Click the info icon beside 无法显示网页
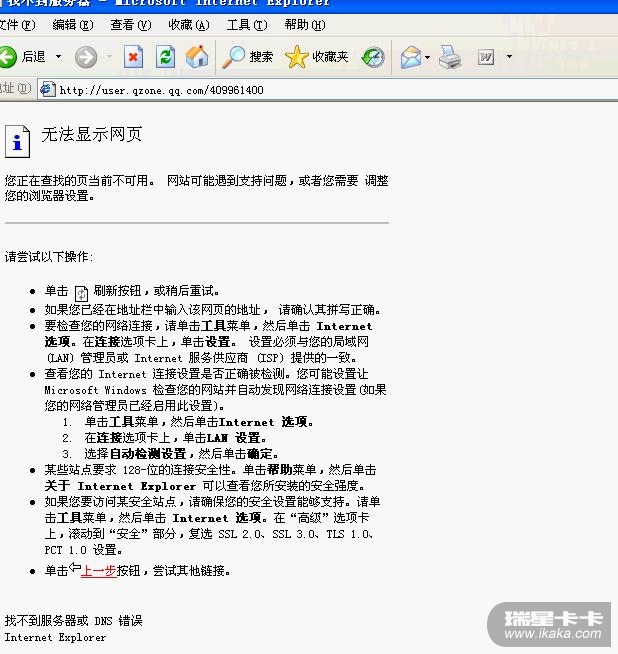618x654 pixels. [x=17, y=141]
